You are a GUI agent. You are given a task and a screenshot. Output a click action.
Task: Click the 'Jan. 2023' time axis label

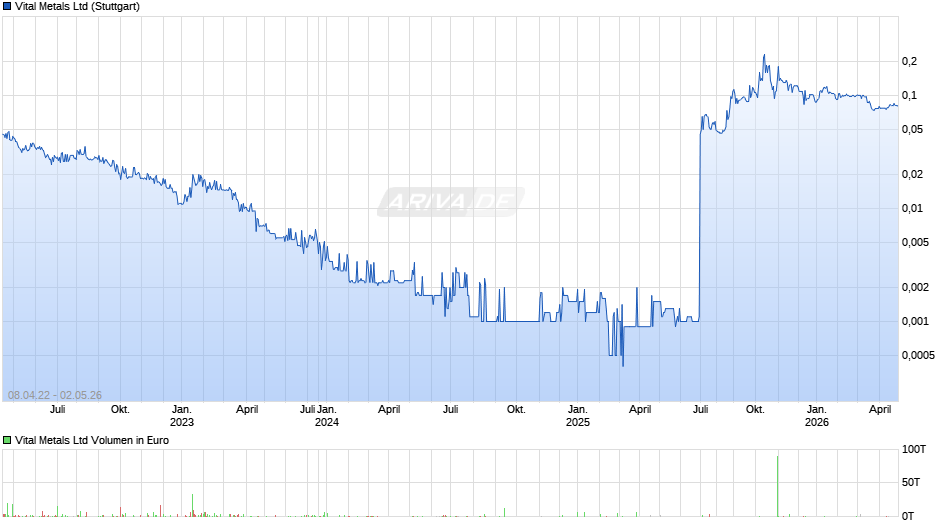[x=182, y=416]
